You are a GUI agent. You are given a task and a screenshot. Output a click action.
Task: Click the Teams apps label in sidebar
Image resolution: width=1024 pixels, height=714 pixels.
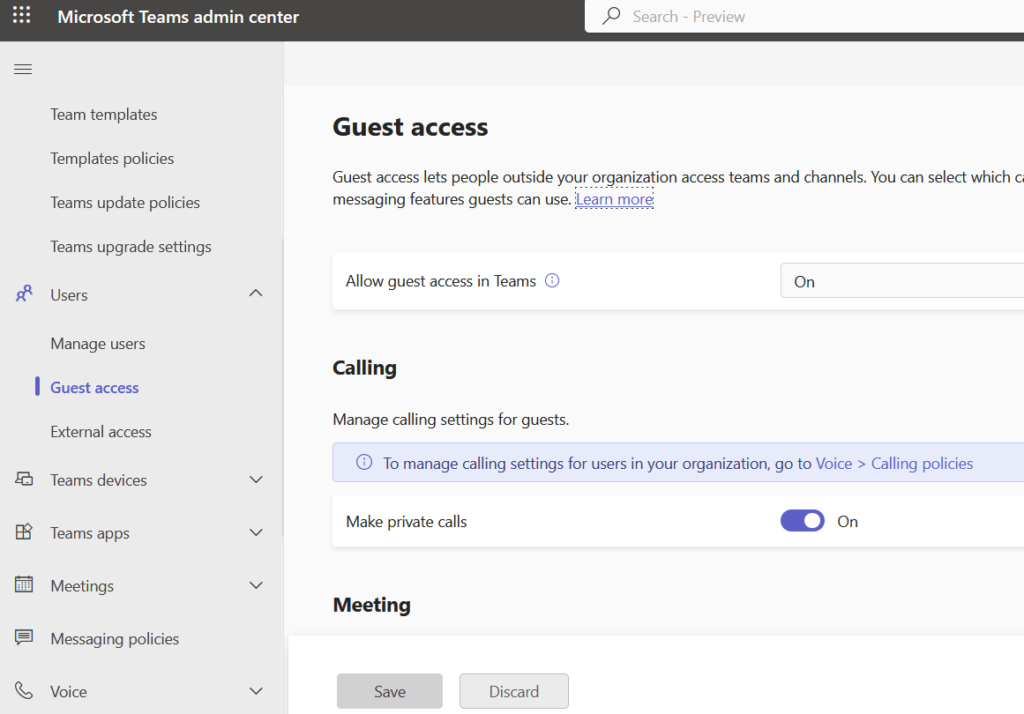click(x=90, y=533)
